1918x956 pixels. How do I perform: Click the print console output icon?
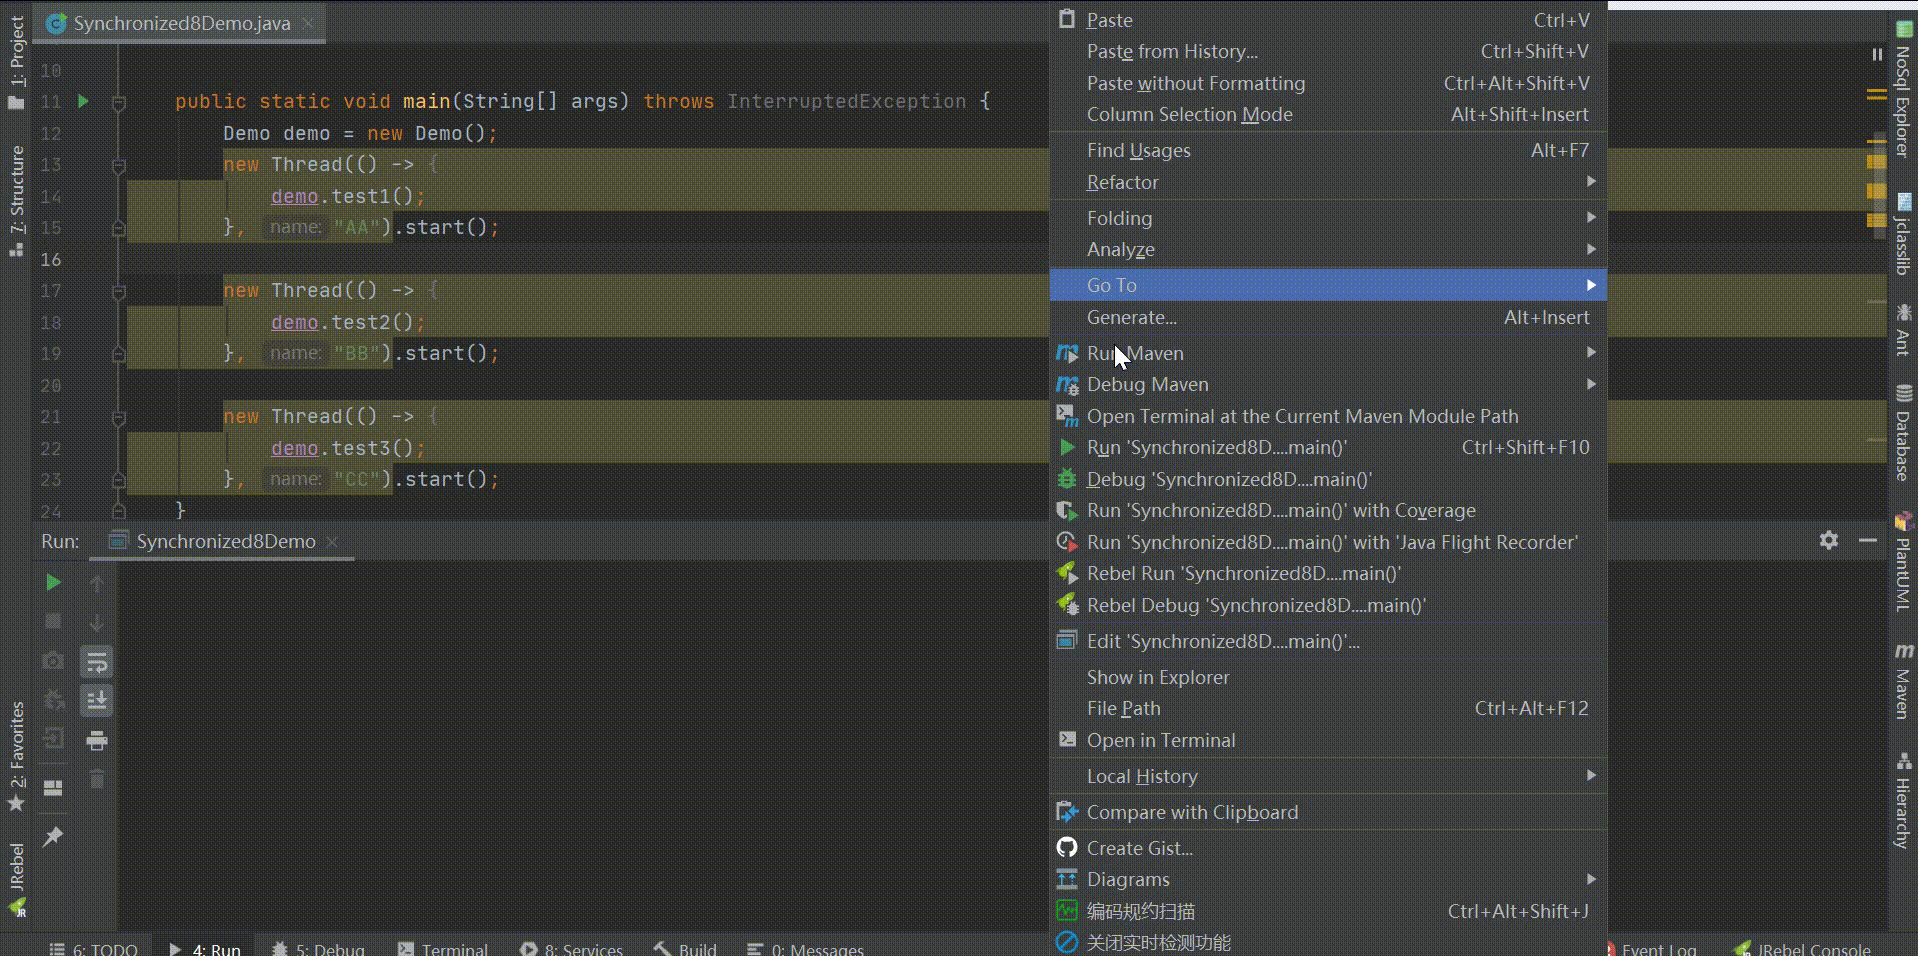(97, 740)
